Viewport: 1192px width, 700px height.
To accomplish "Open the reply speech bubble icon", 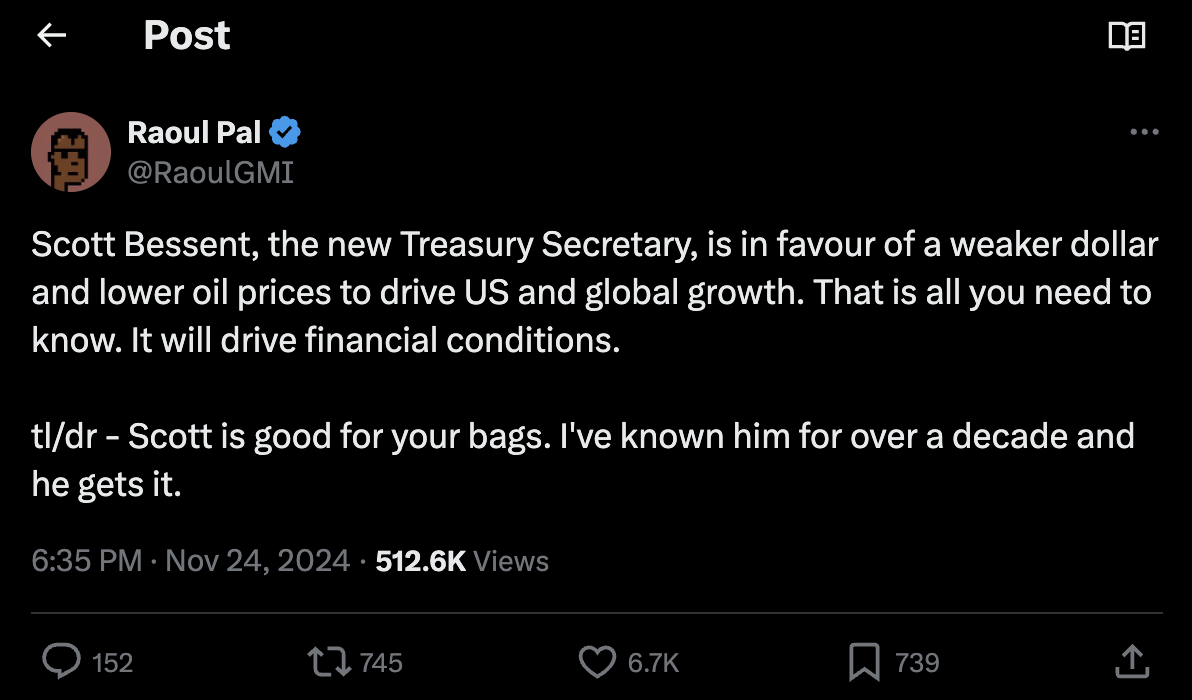I will coord(64,661).
